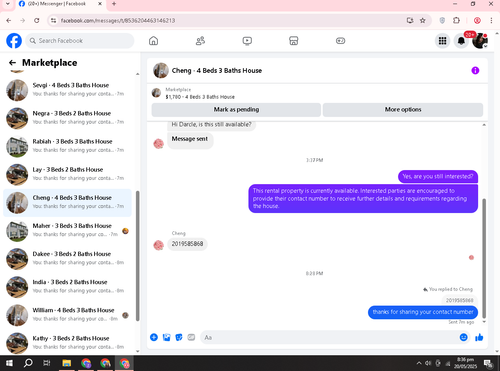This screenshot has height=371, width=500.
Task: Open Dakee - 3 Beds 2 Baths House chat
Action: 67,259
